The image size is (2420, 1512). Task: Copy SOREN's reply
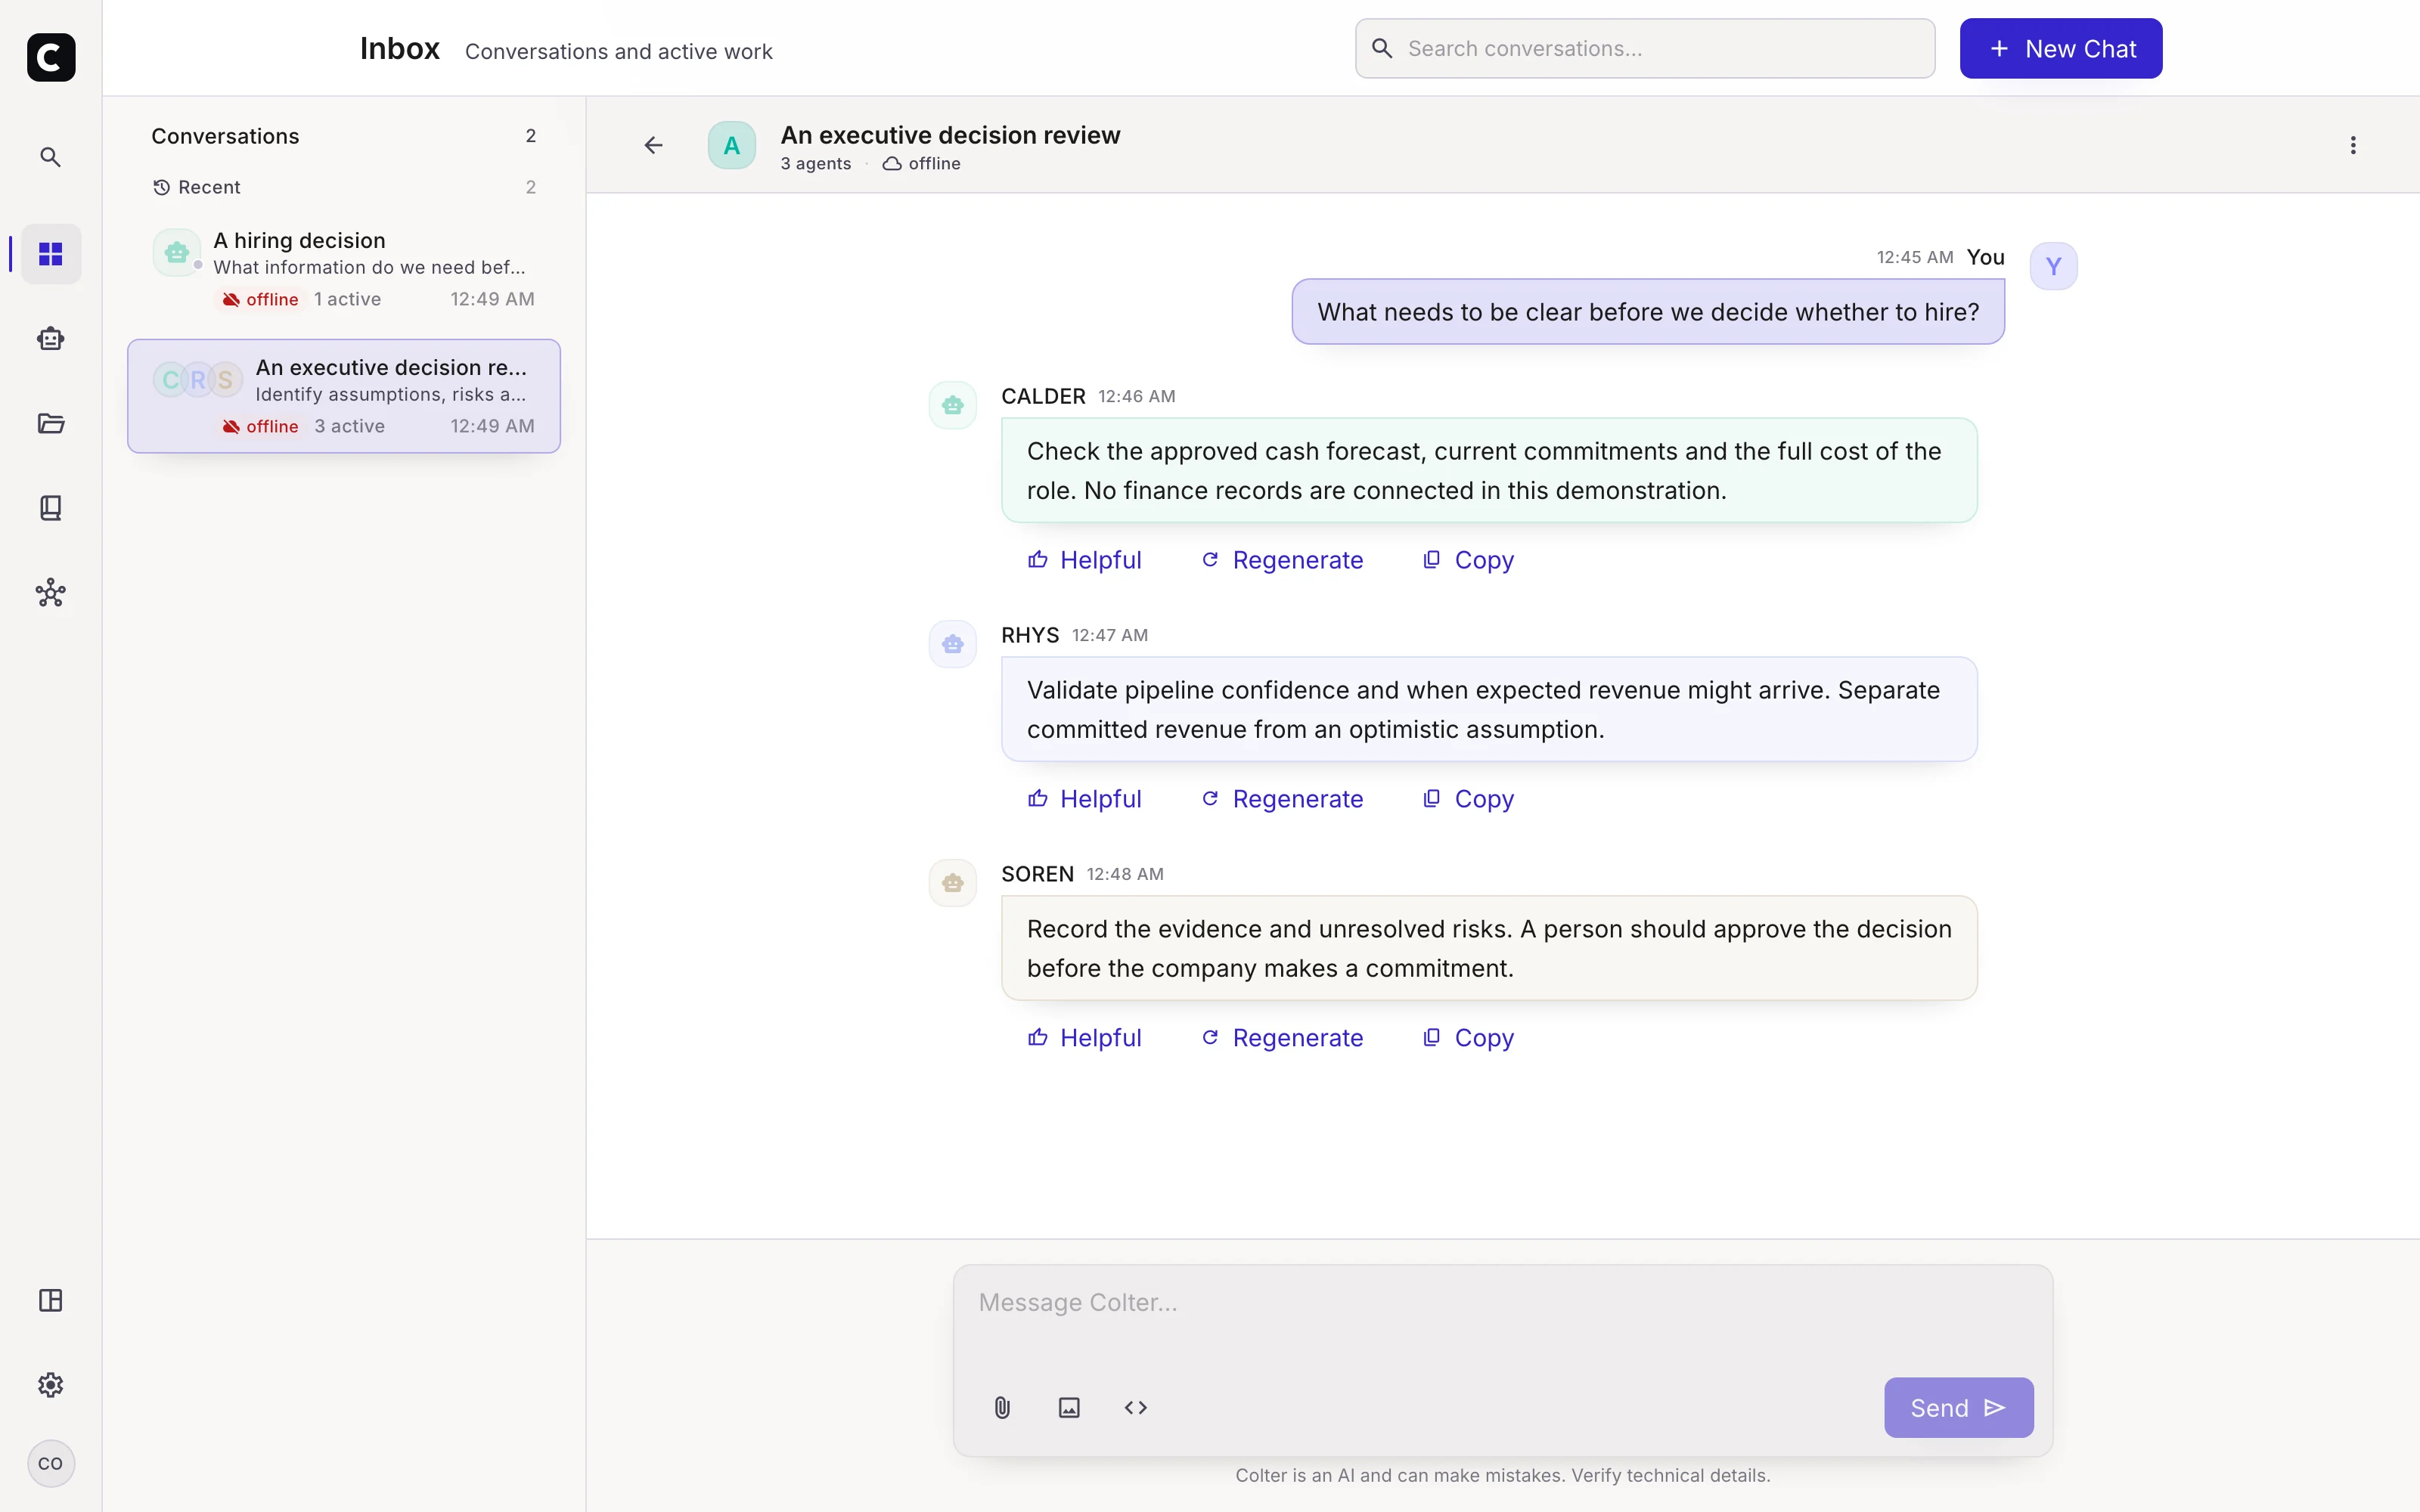1468,1038
